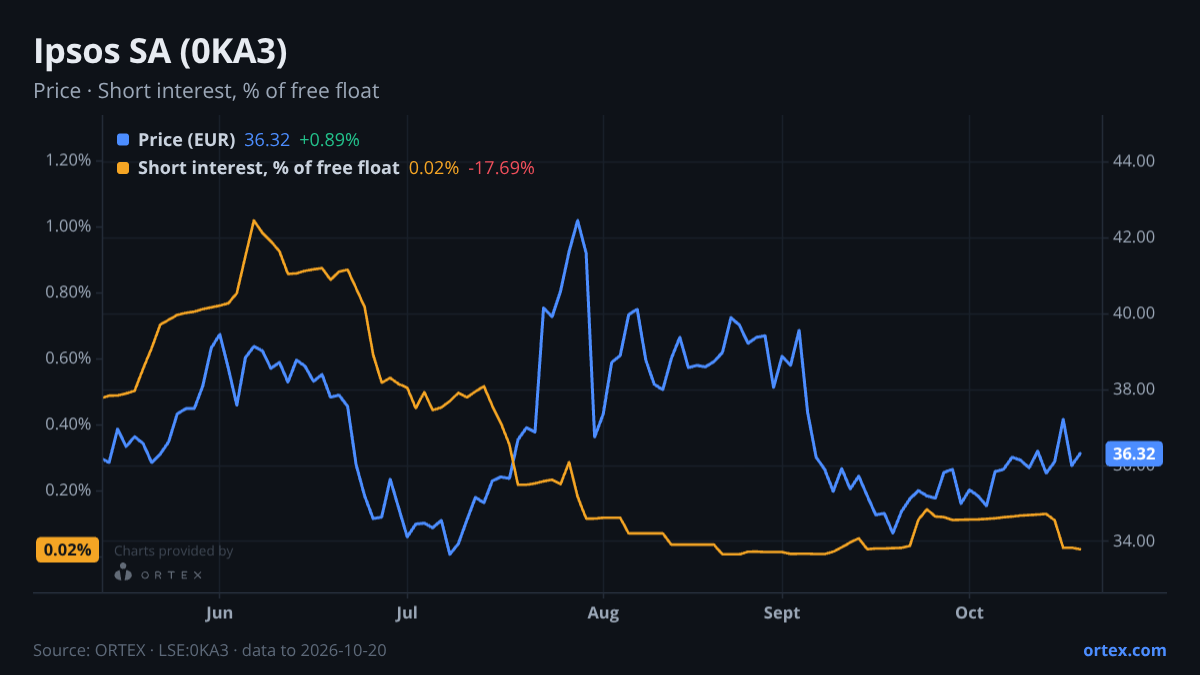Open the ortex.com link
This screenshot has height=675, width=1200.
pos(1124,650)
